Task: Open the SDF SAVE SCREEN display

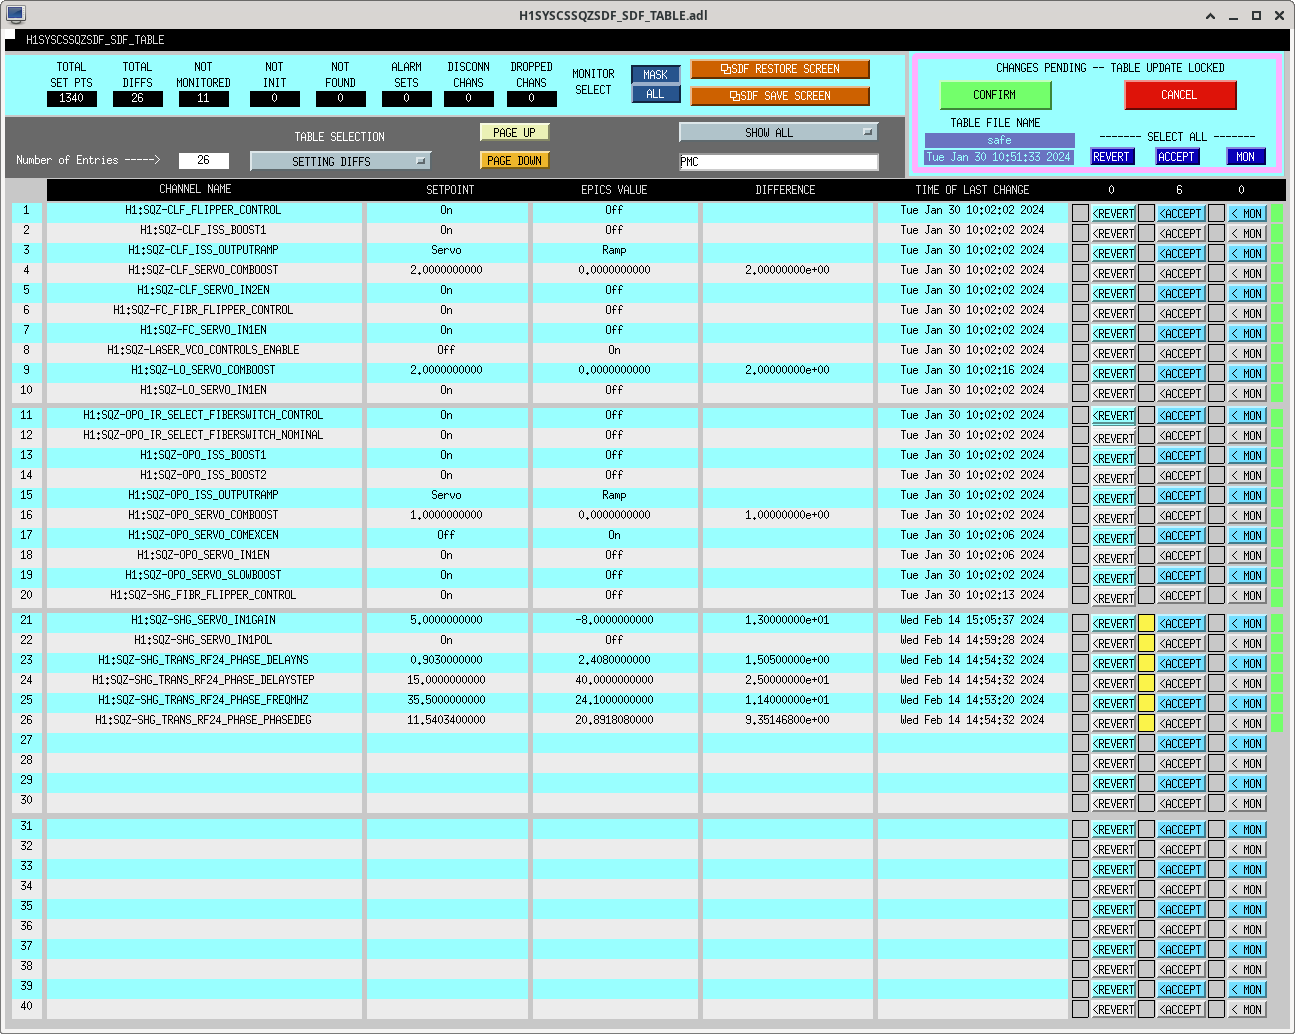Action: (x=780, y=96)
